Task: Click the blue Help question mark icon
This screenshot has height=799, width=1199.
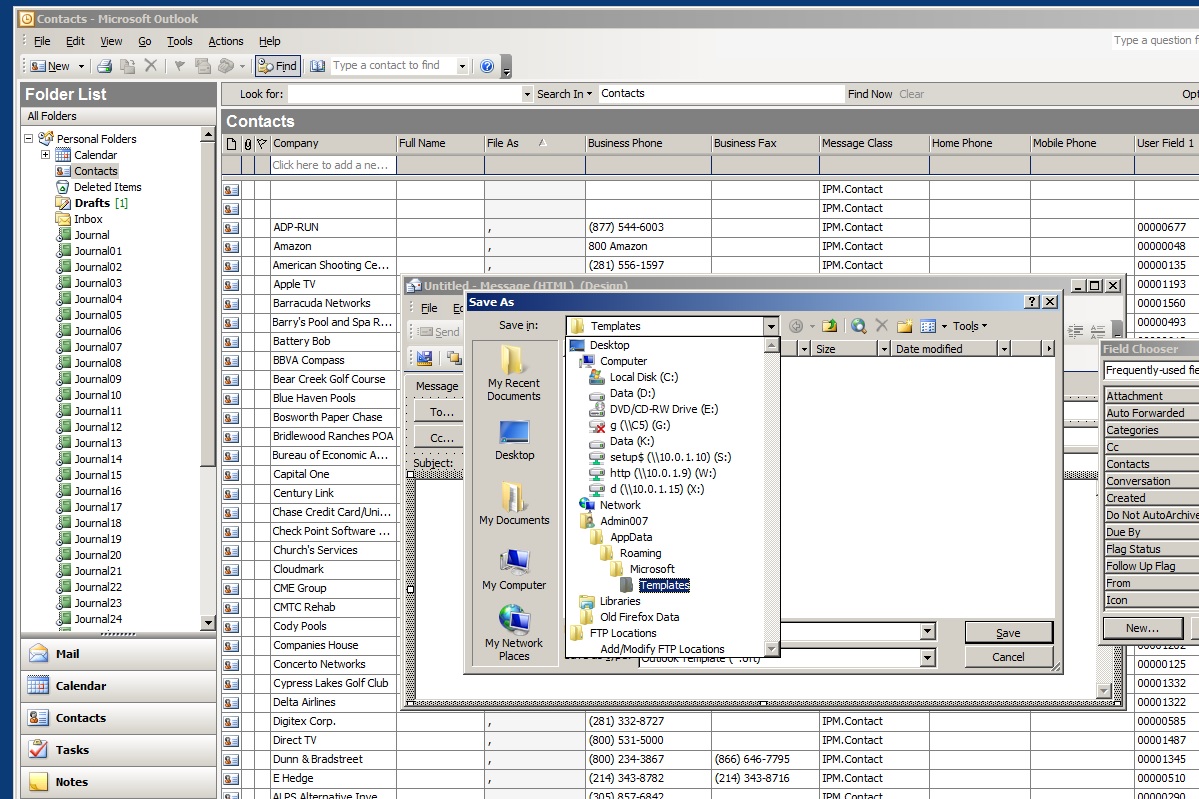Action: tap(486, 67)
